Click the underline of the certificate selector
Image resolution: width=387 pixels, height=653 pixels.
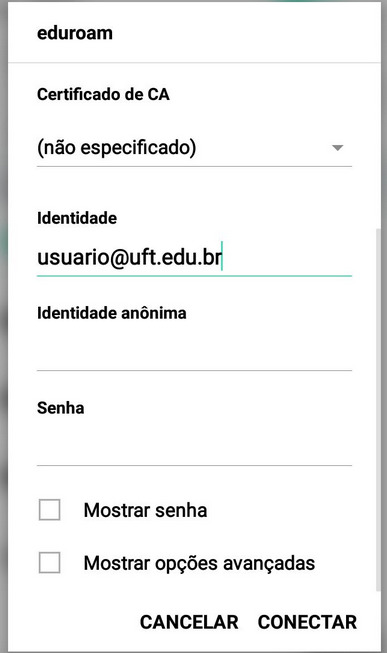pos(194,166)
